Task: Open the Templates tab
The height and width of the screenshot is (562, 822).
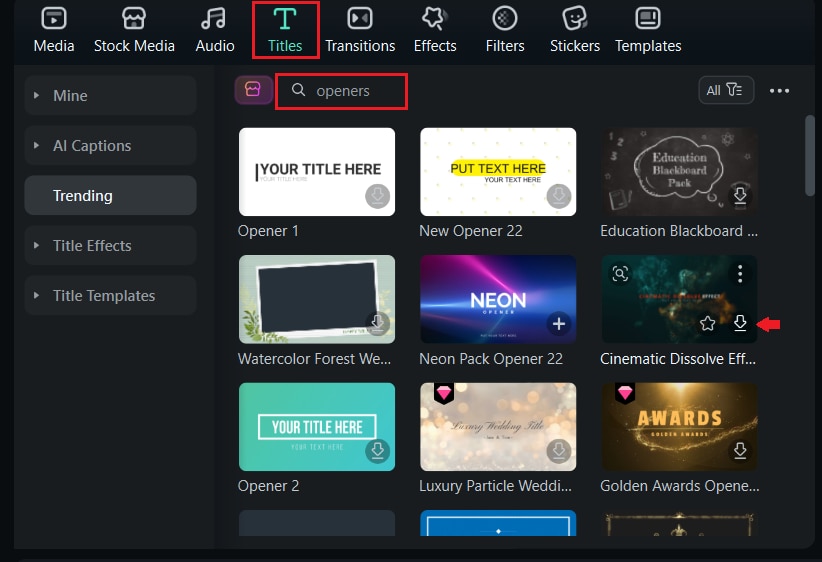Action: click(x=648, y=30)
